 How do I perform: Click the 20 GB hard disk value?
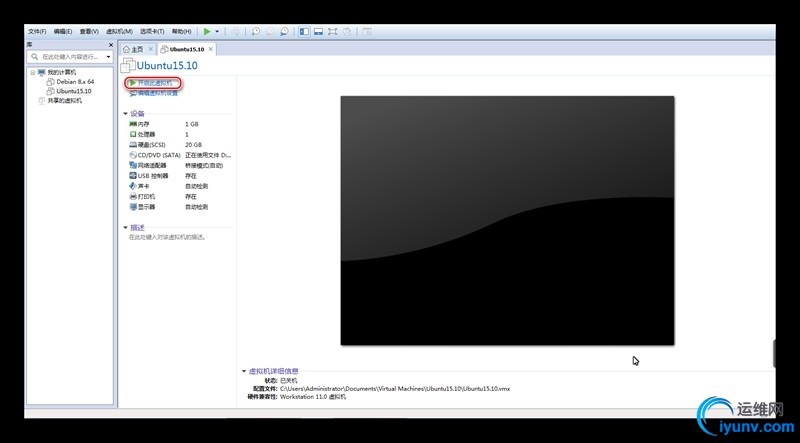(x=193, y=145)
